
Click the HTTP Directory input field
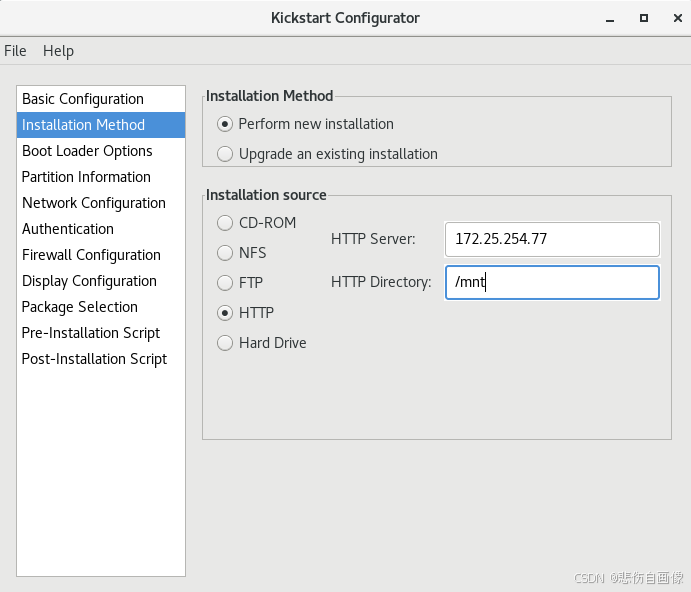coord(552,283)
